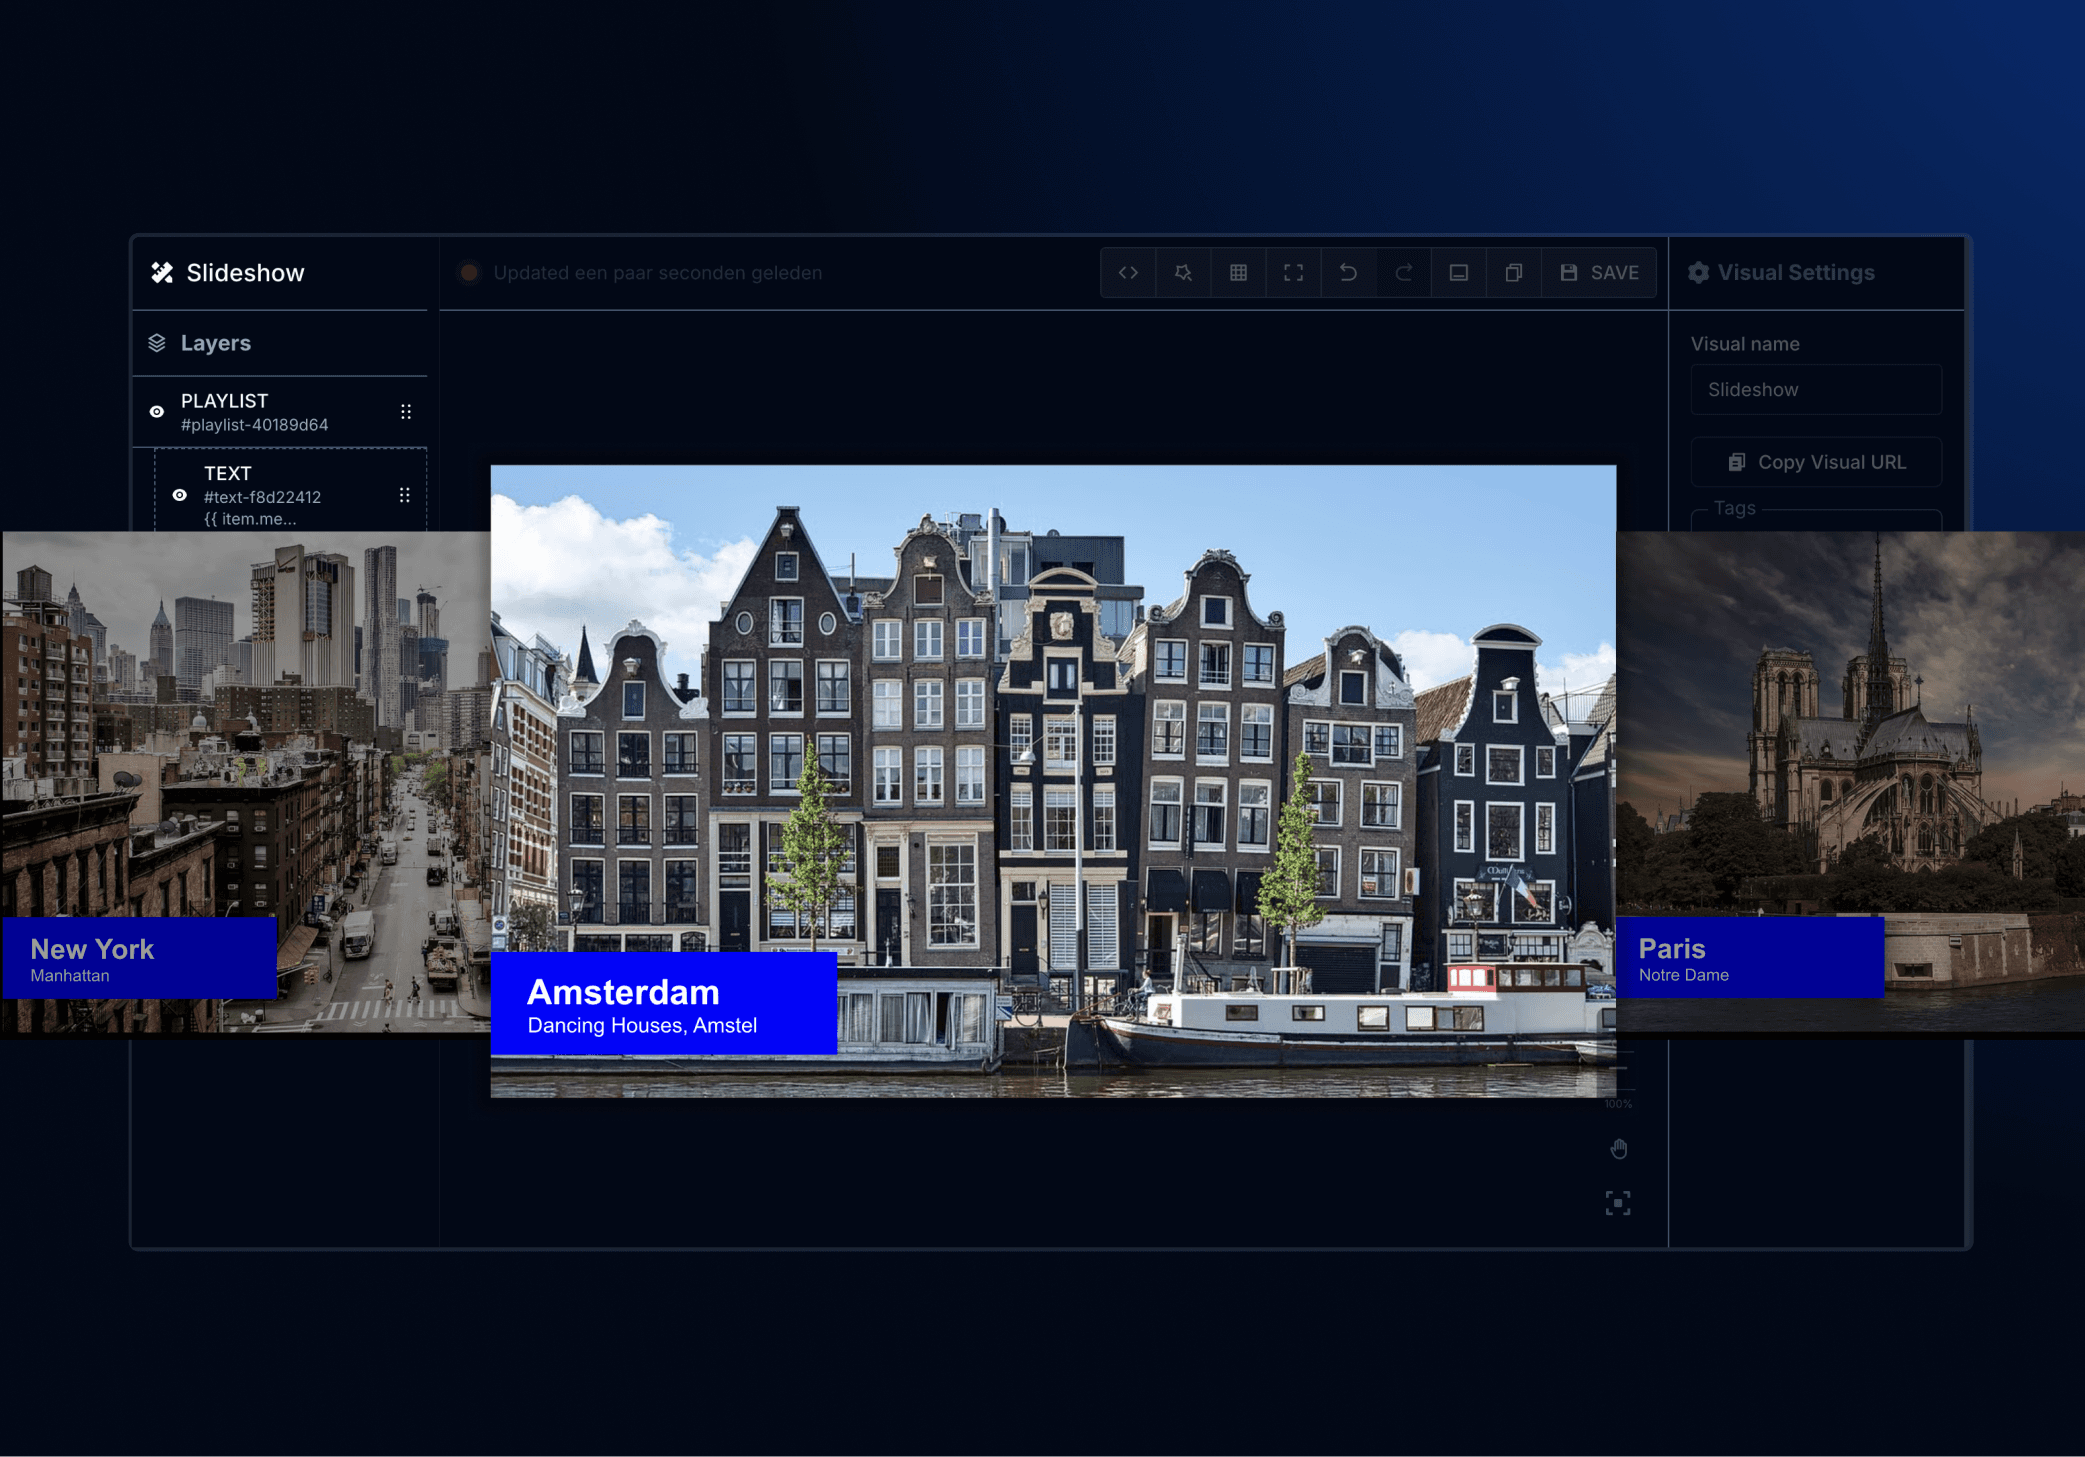Duplicate visual with copy icon
Image resolution: width=2085 pixels, height=1457 pixels.
1513,273
